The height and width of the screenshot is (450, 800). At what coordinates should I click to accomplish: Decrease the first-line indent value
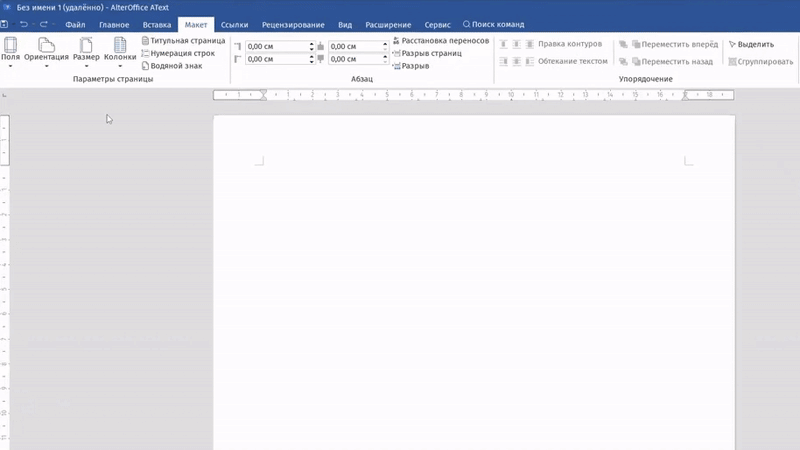(x=311, y=62)
